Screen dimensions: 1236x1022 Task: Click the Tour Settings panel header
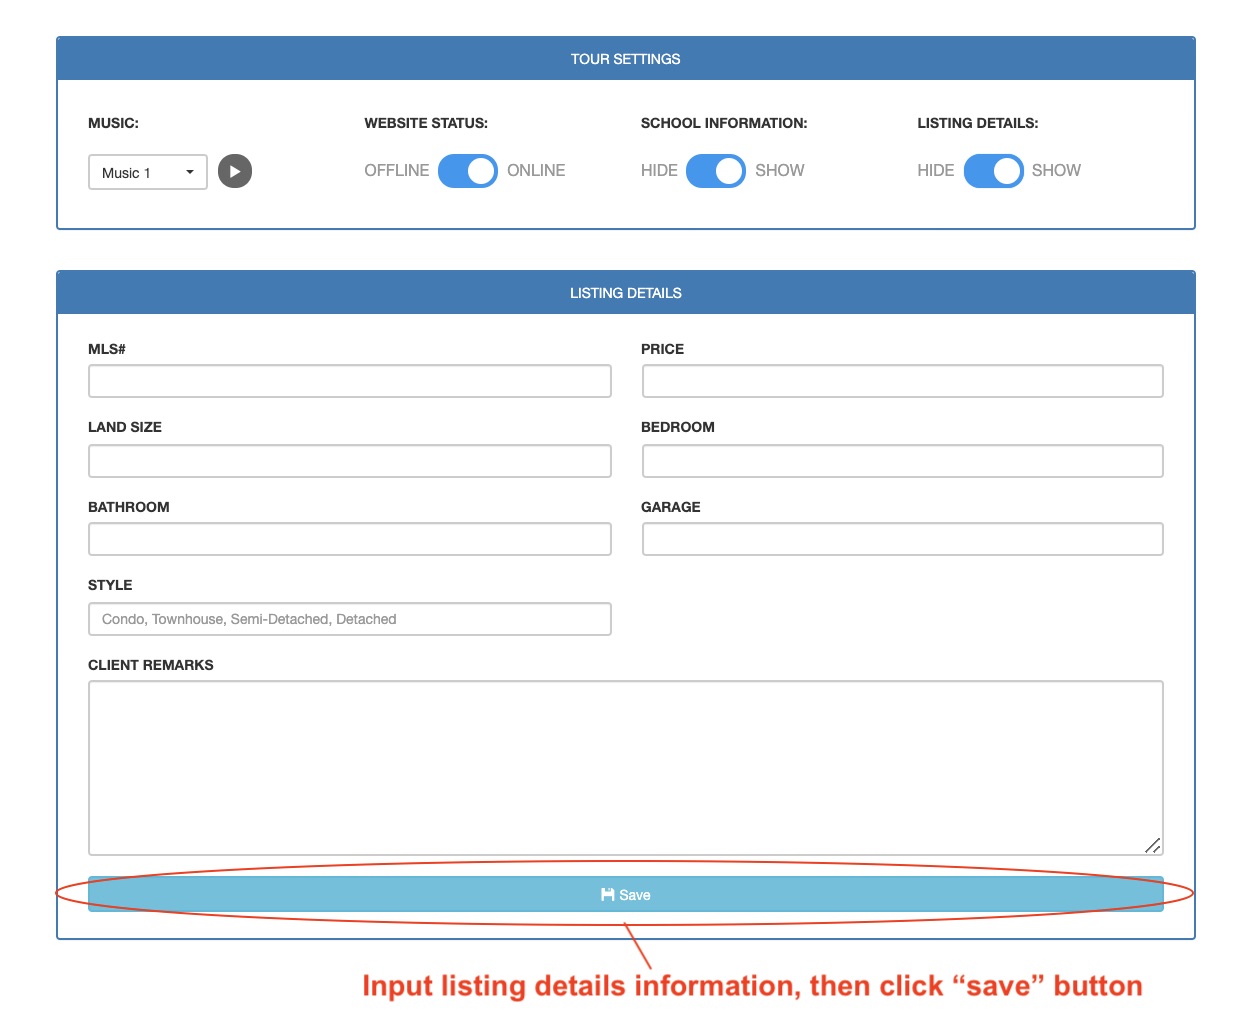pyautogui.click(x=625, y=59)
